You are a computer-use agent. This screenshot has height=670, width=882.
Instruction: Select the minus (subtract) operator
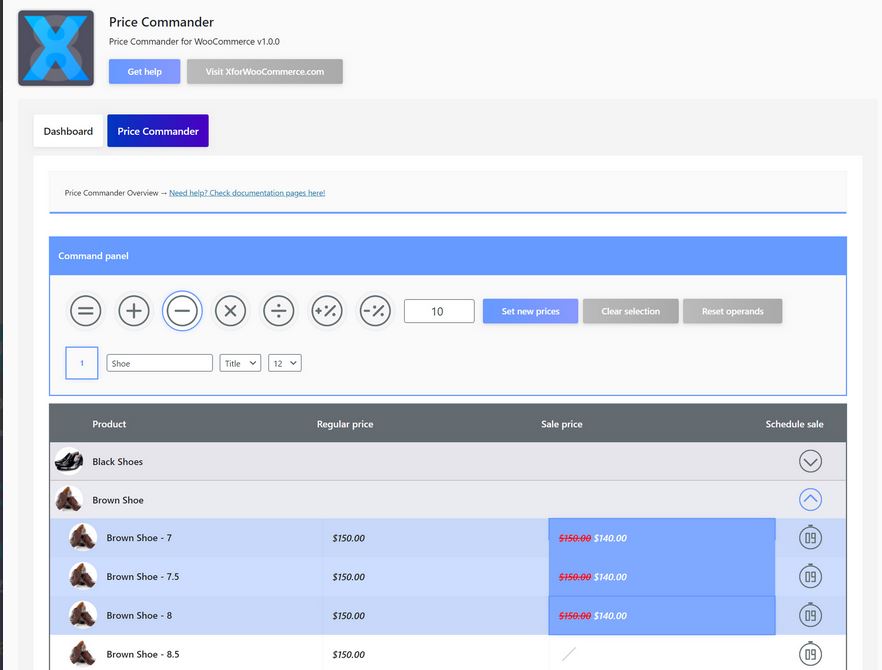click(x=182, y=311)
